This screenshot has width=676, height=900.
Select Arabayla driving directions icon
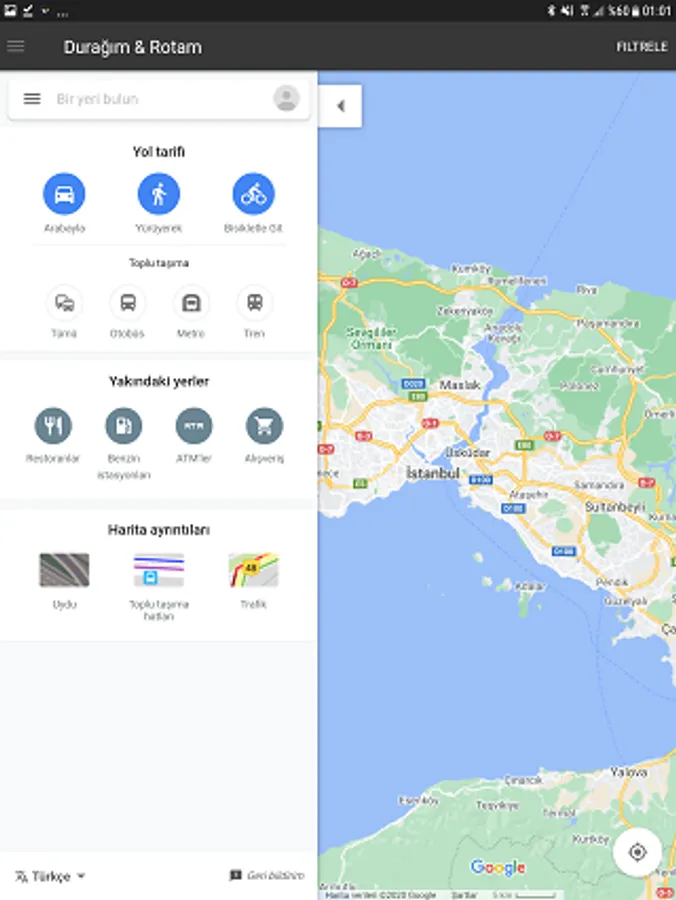tap(64, 194)
